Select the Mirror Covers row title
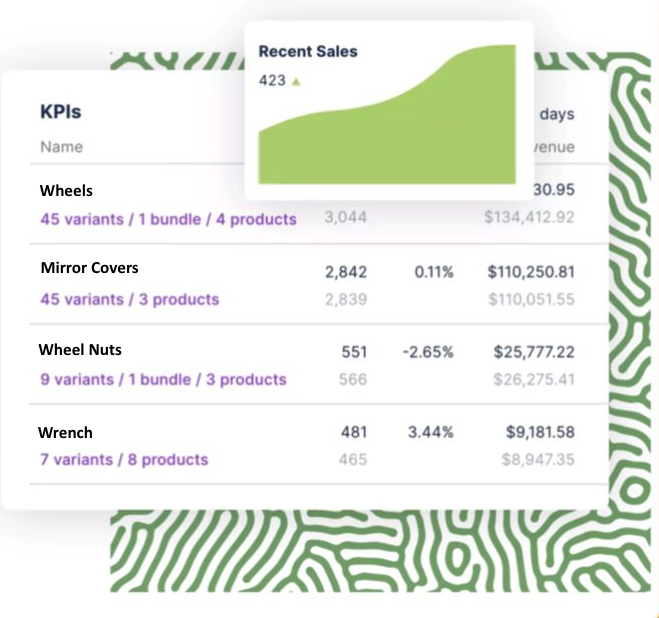 90,268
